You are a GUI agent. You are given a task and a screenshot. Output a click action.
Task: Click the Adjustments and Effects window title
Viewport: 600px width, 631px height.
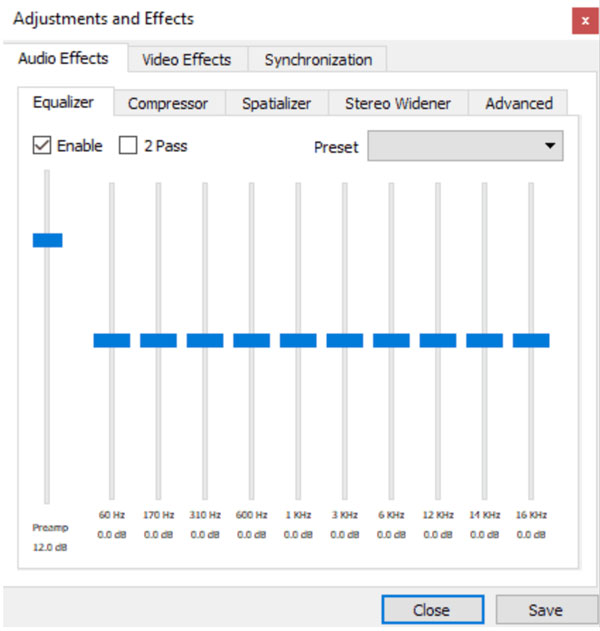click(x=103, y=19)
